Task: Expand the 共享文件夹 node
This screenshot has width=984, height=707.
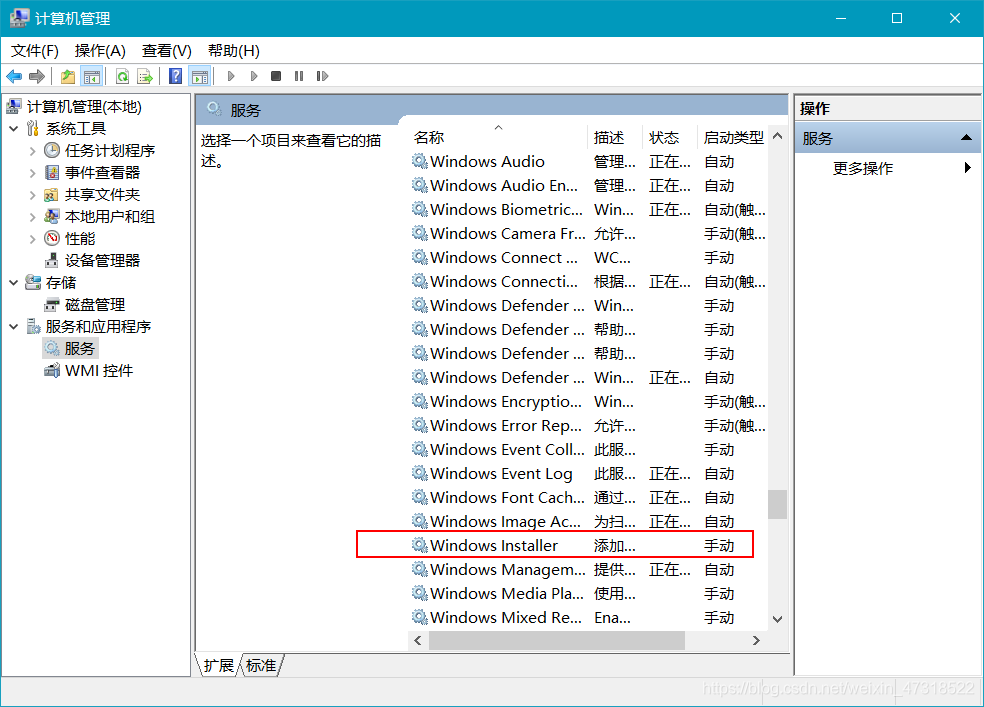Action: [33, 194]
